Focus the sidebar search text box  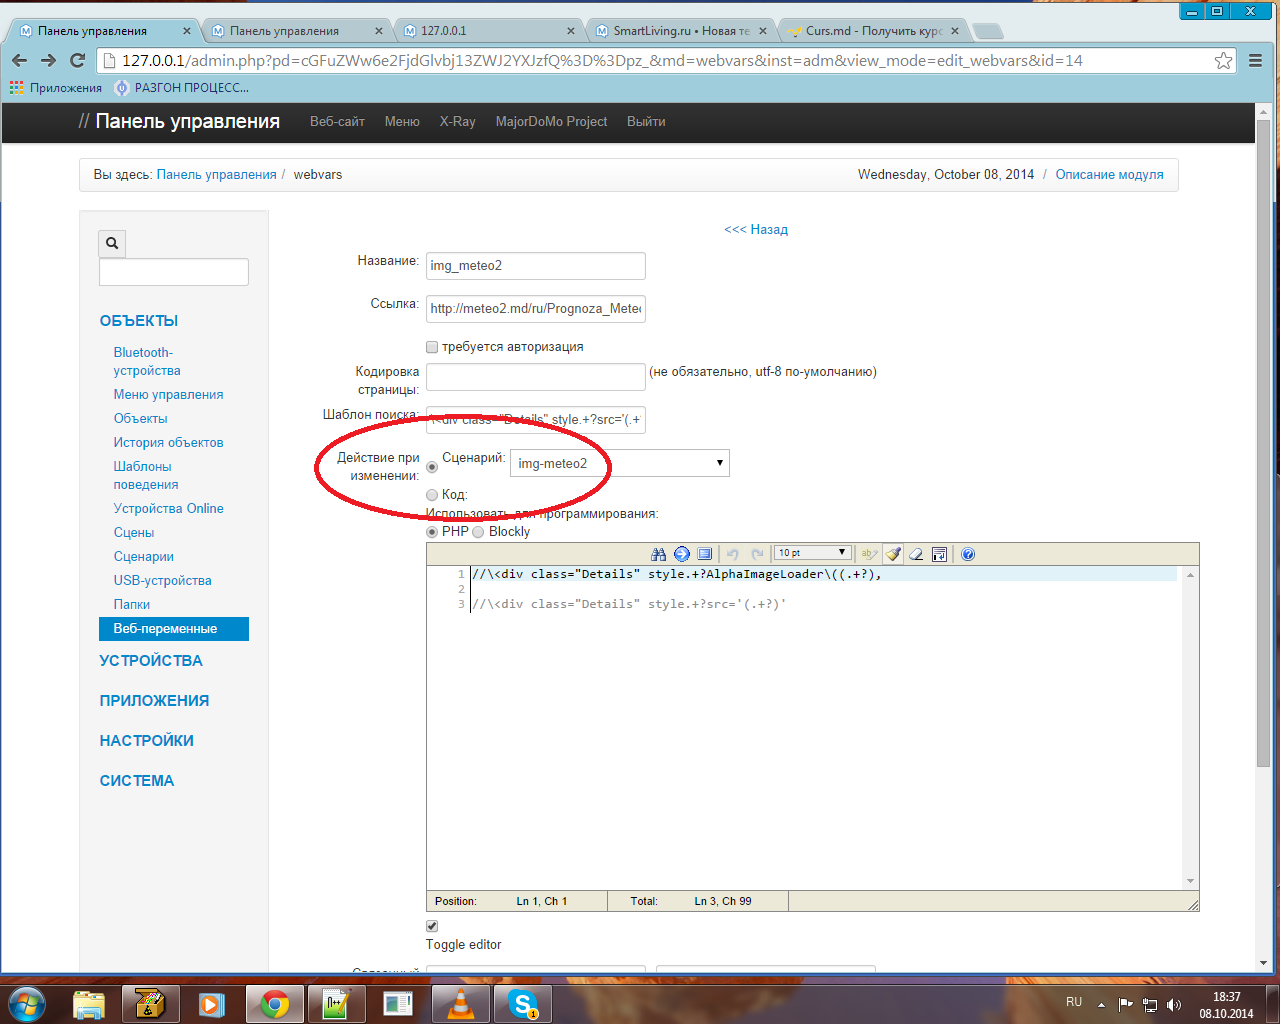coord(174,272)
